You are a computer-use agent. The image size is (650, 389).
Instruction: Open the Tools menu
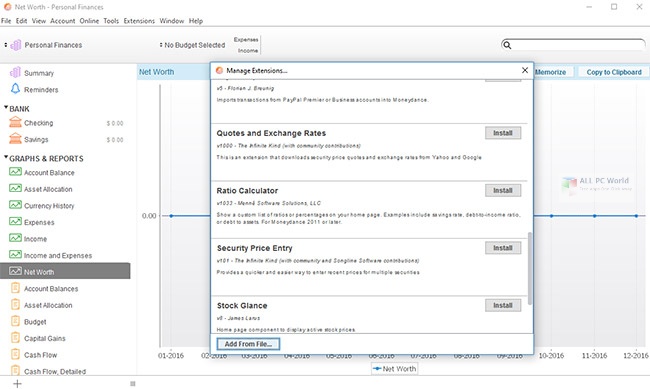[111, 21]
